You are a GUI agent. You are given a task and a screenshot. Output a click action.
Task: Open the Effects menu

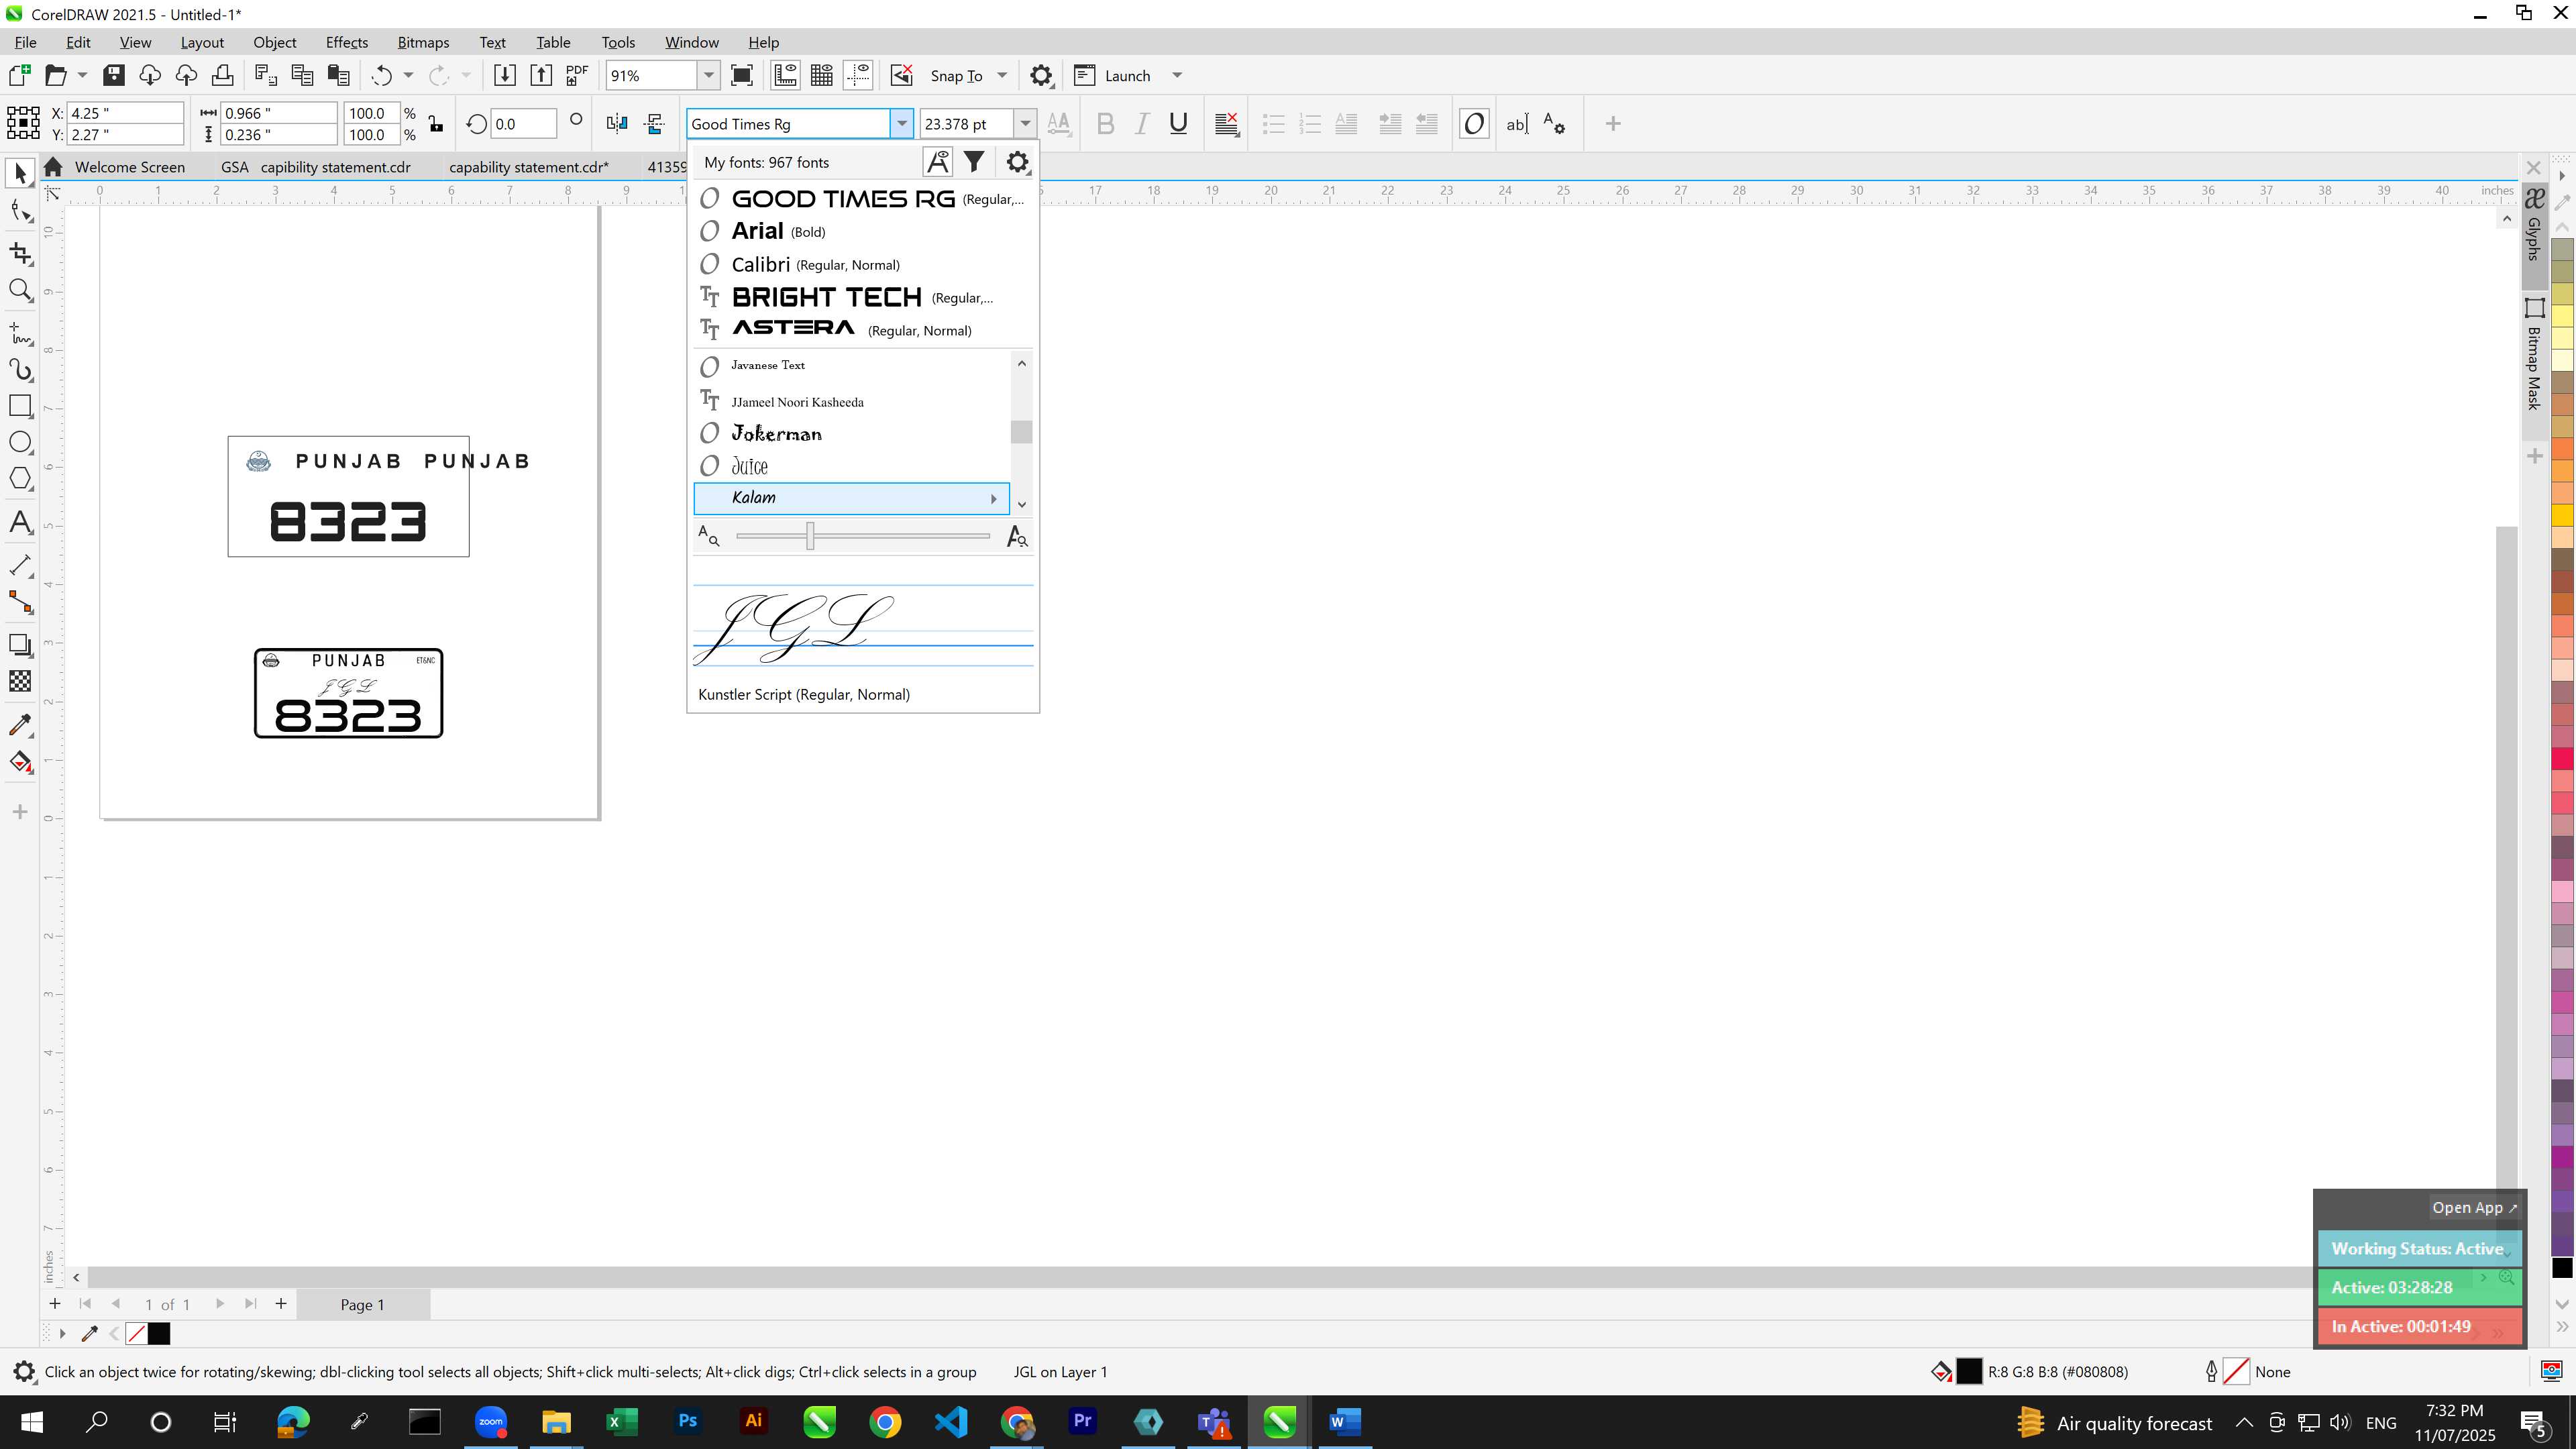346,42
